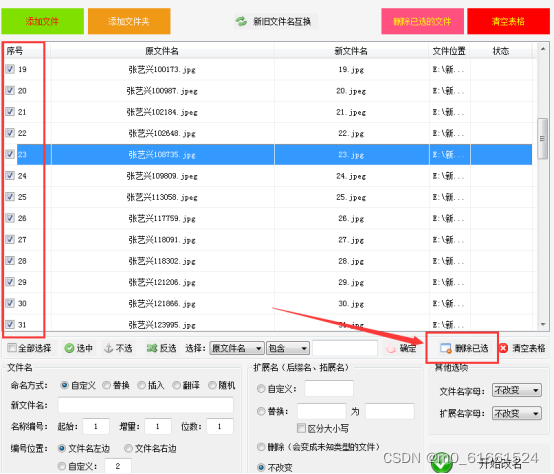Click the 状态 column header
Screen dimensions: 554x474
[x=501, y=51]
